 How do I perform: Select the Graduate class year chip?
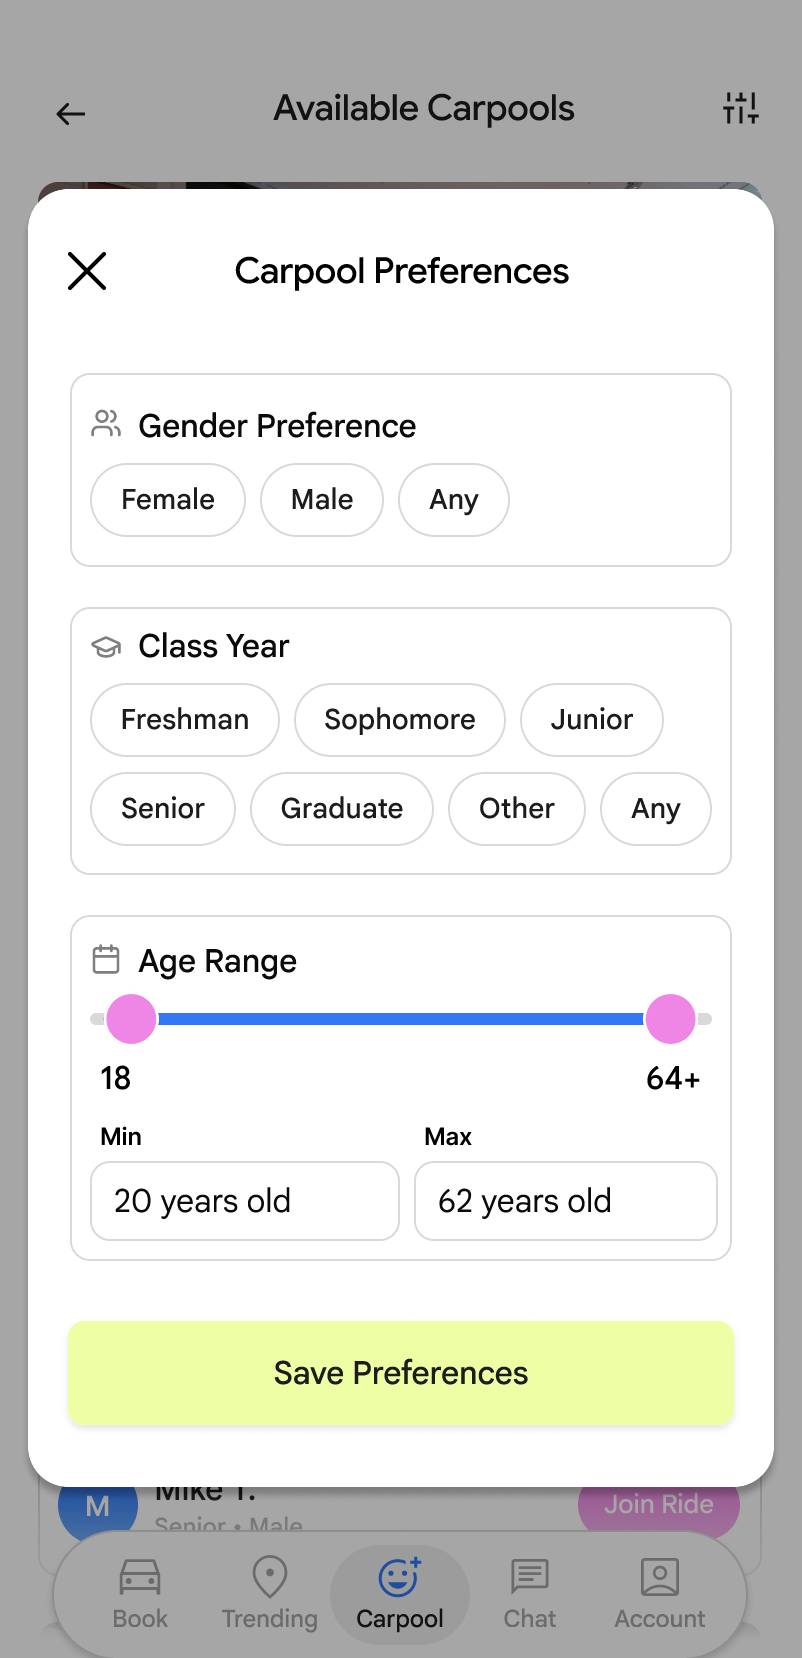(x=342, y=809)
